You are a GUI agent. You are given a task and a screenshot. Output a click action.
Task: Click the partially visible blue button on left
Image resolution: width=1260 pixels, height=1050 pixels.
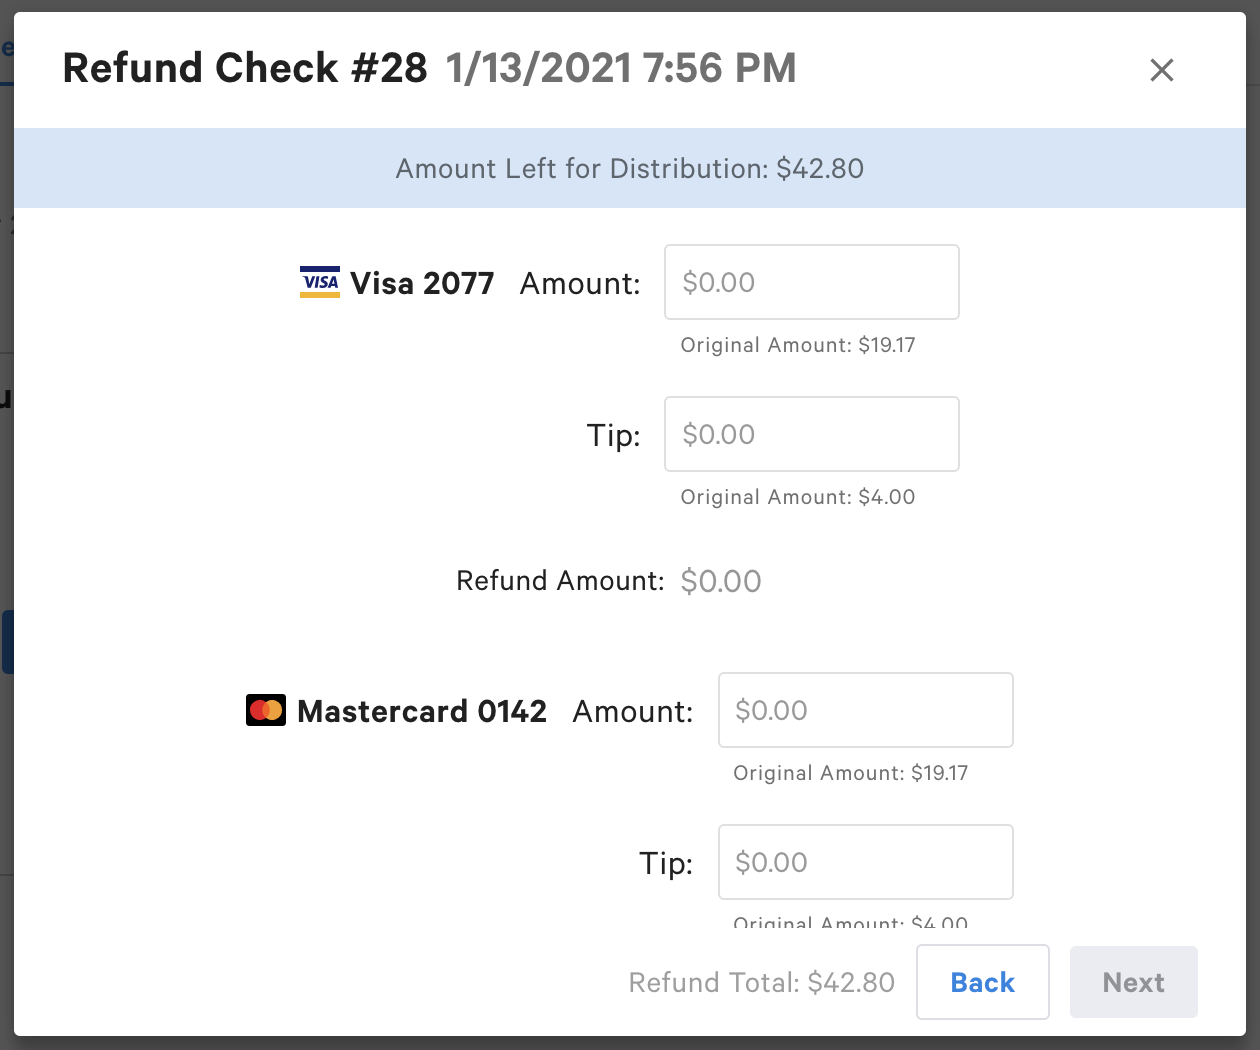[x=9, y=641]
